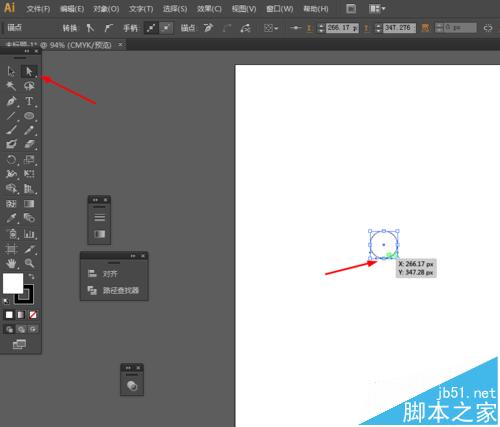This screenshot has width=500, height=427.
Task: Select the Zoom magnifier tool
Action: click(x=29, y=263)
